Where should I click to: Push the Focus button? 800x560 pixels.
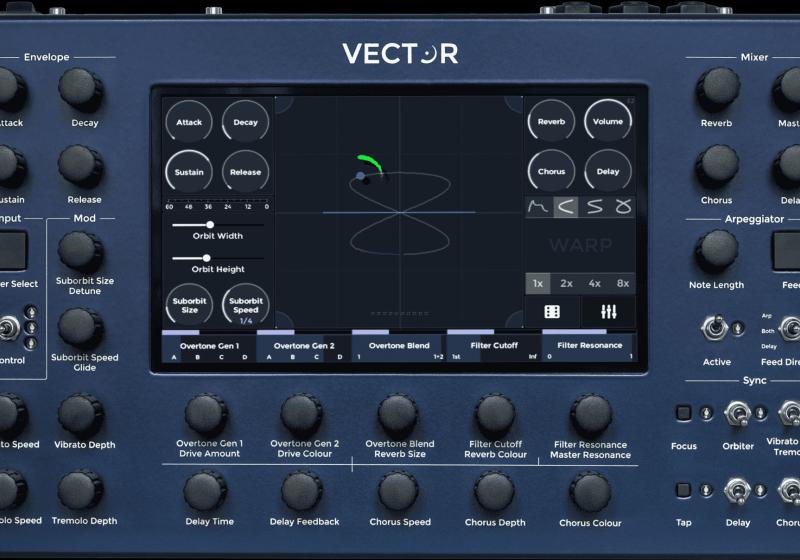(x=683, y=413)
